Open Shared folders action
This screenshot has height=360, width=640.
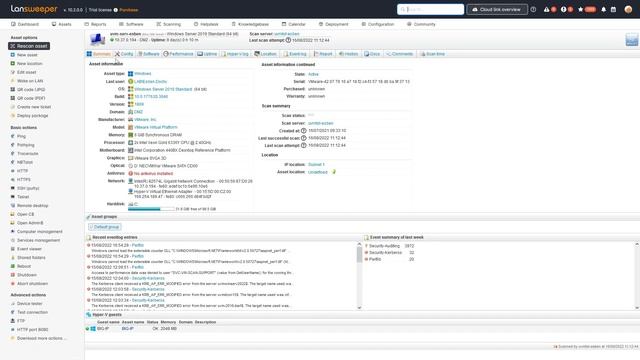point(31,258)
